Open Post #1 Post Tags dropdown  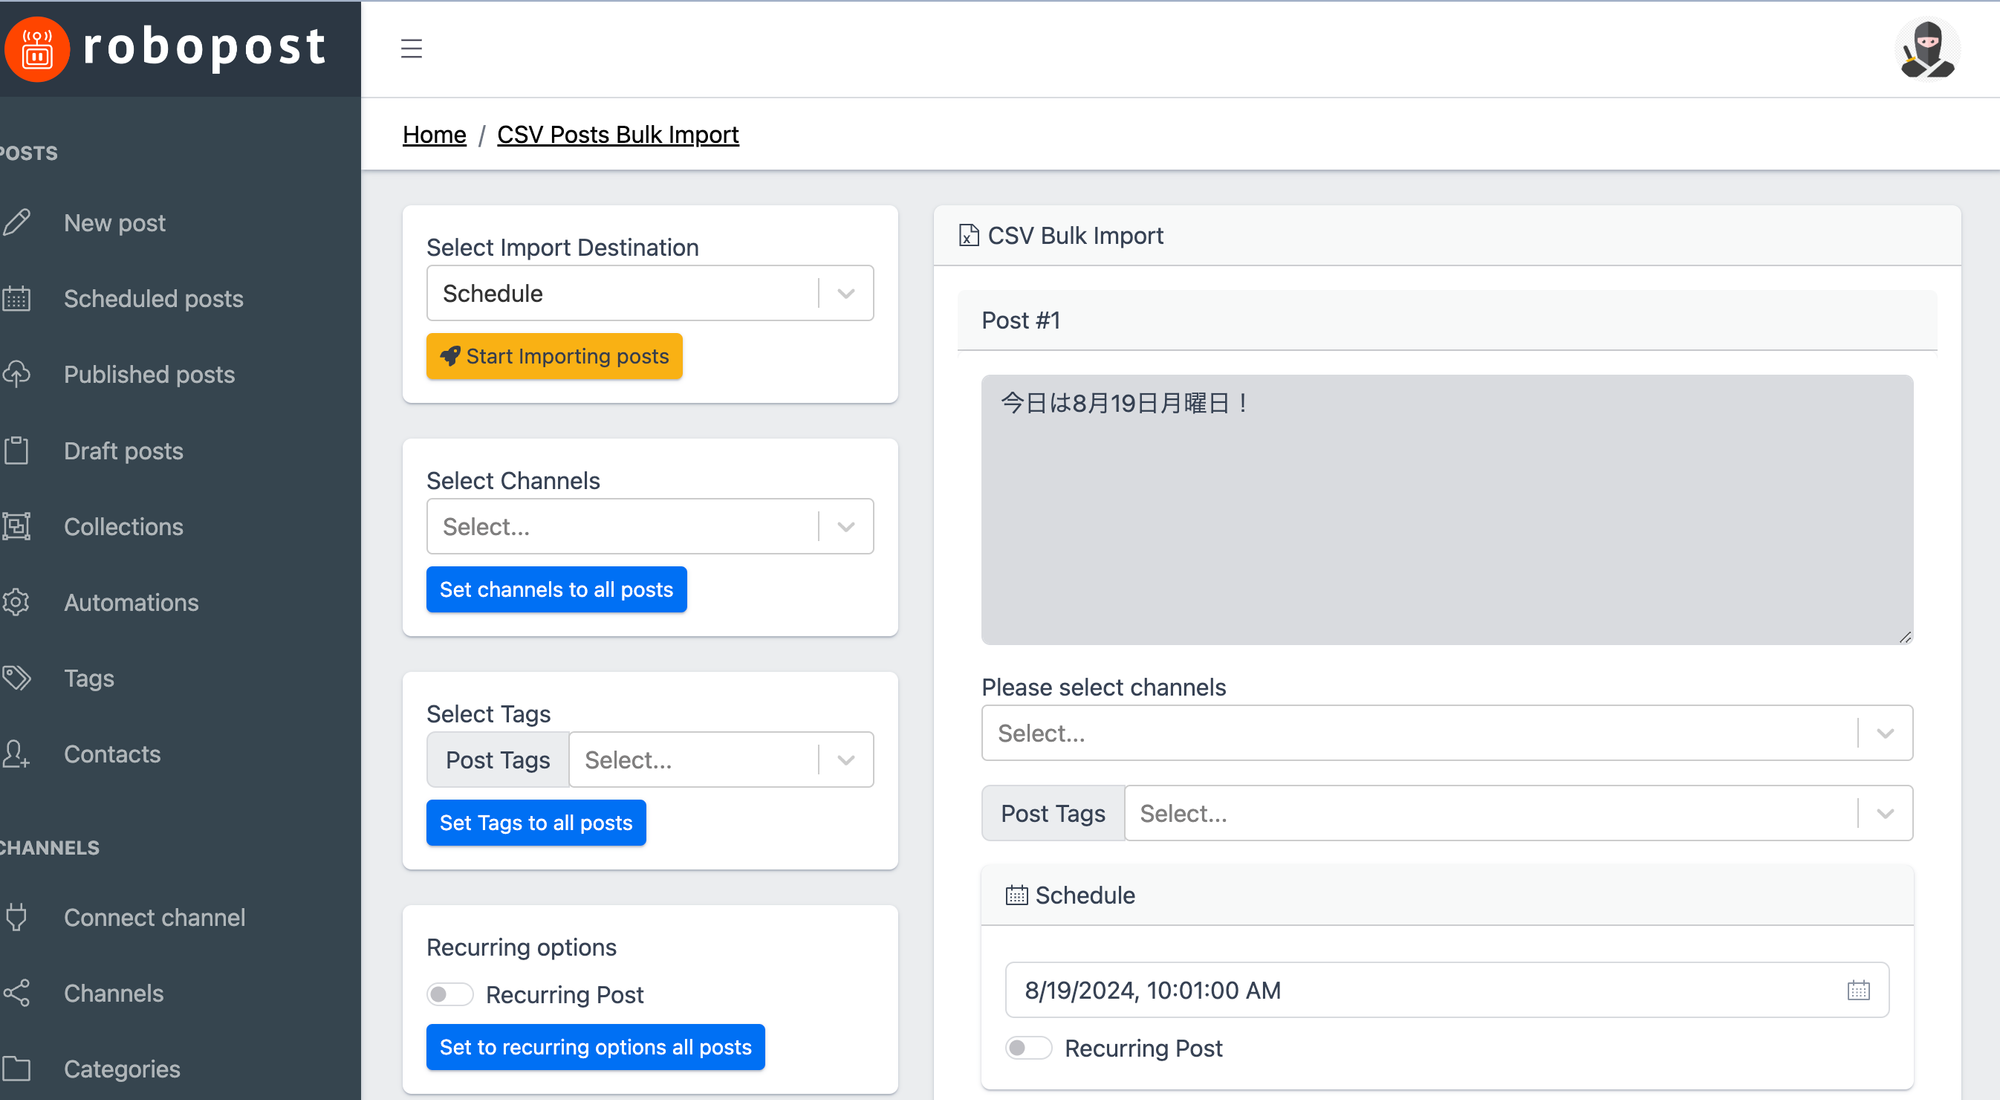click(1518, 813)
